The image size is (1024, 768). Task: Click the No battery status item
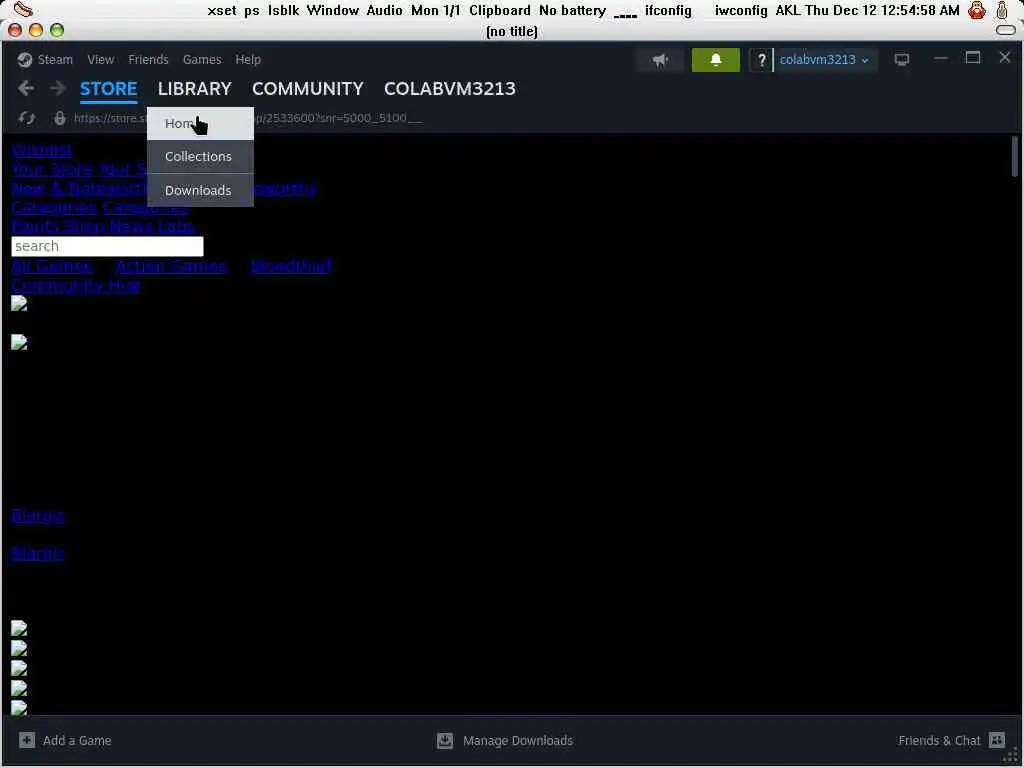click(x=573, y=10)
